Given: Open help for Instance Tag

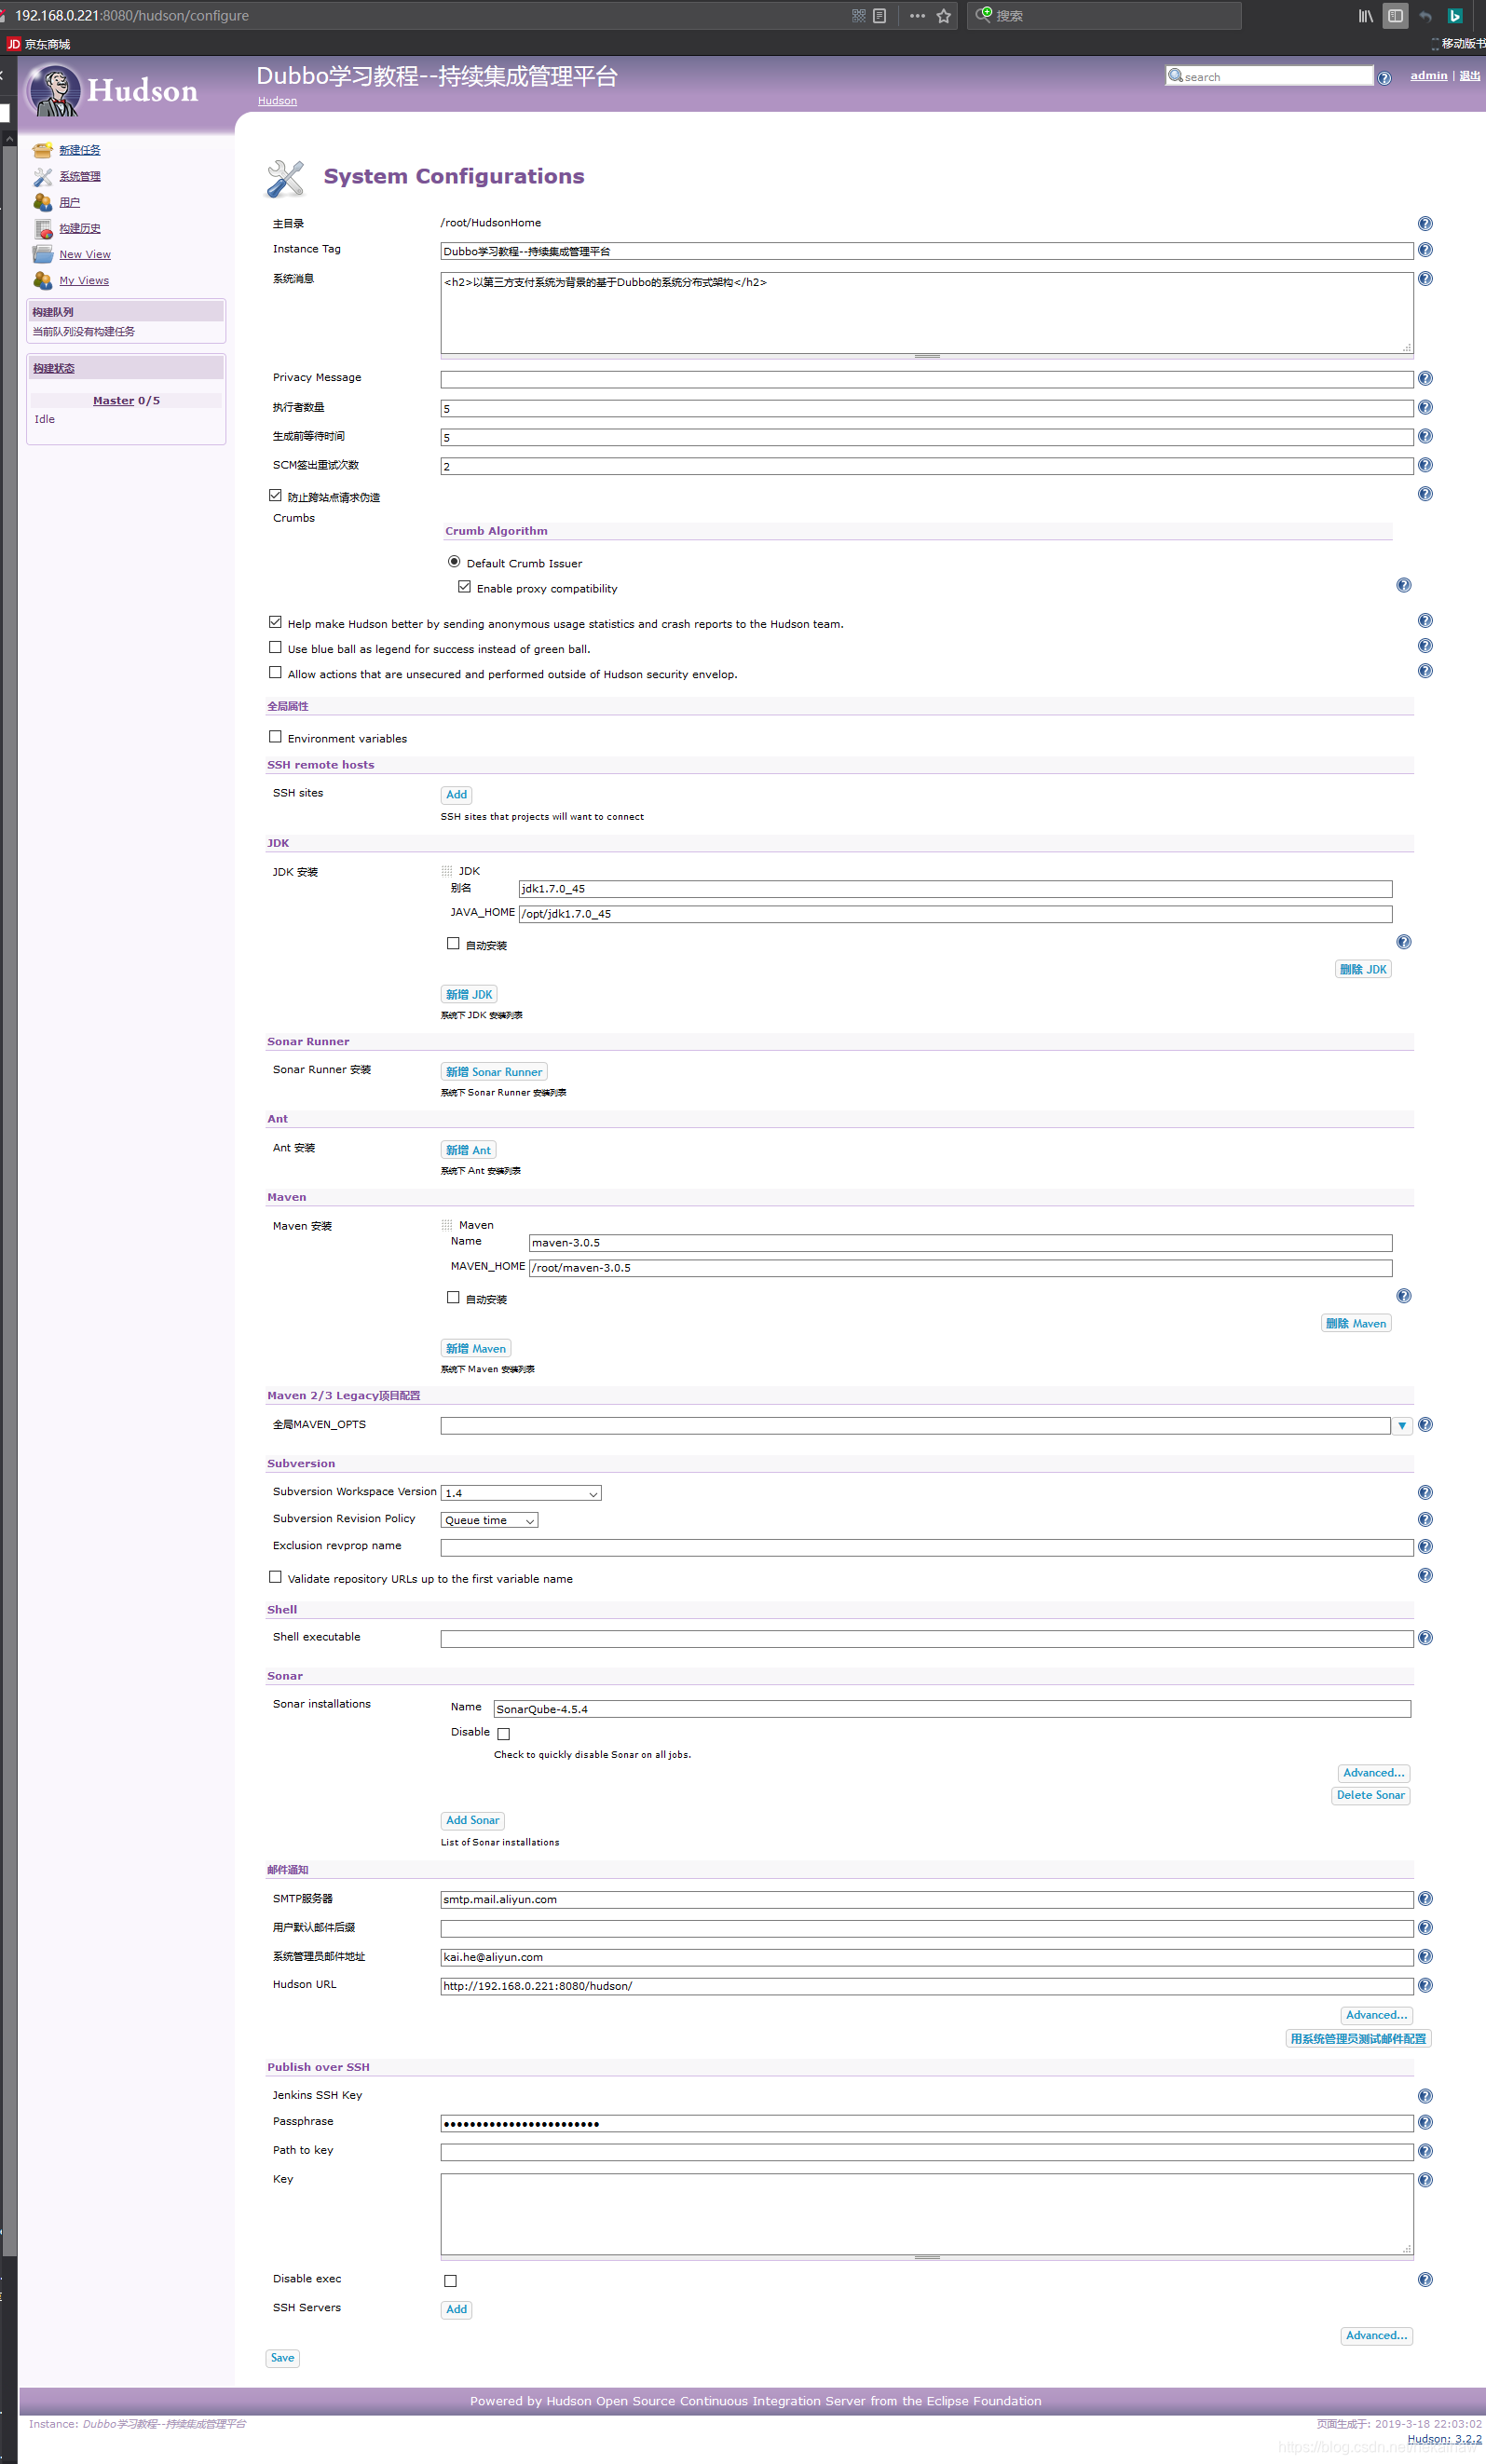Looking at the screenshot, I should coord(1425,249).
